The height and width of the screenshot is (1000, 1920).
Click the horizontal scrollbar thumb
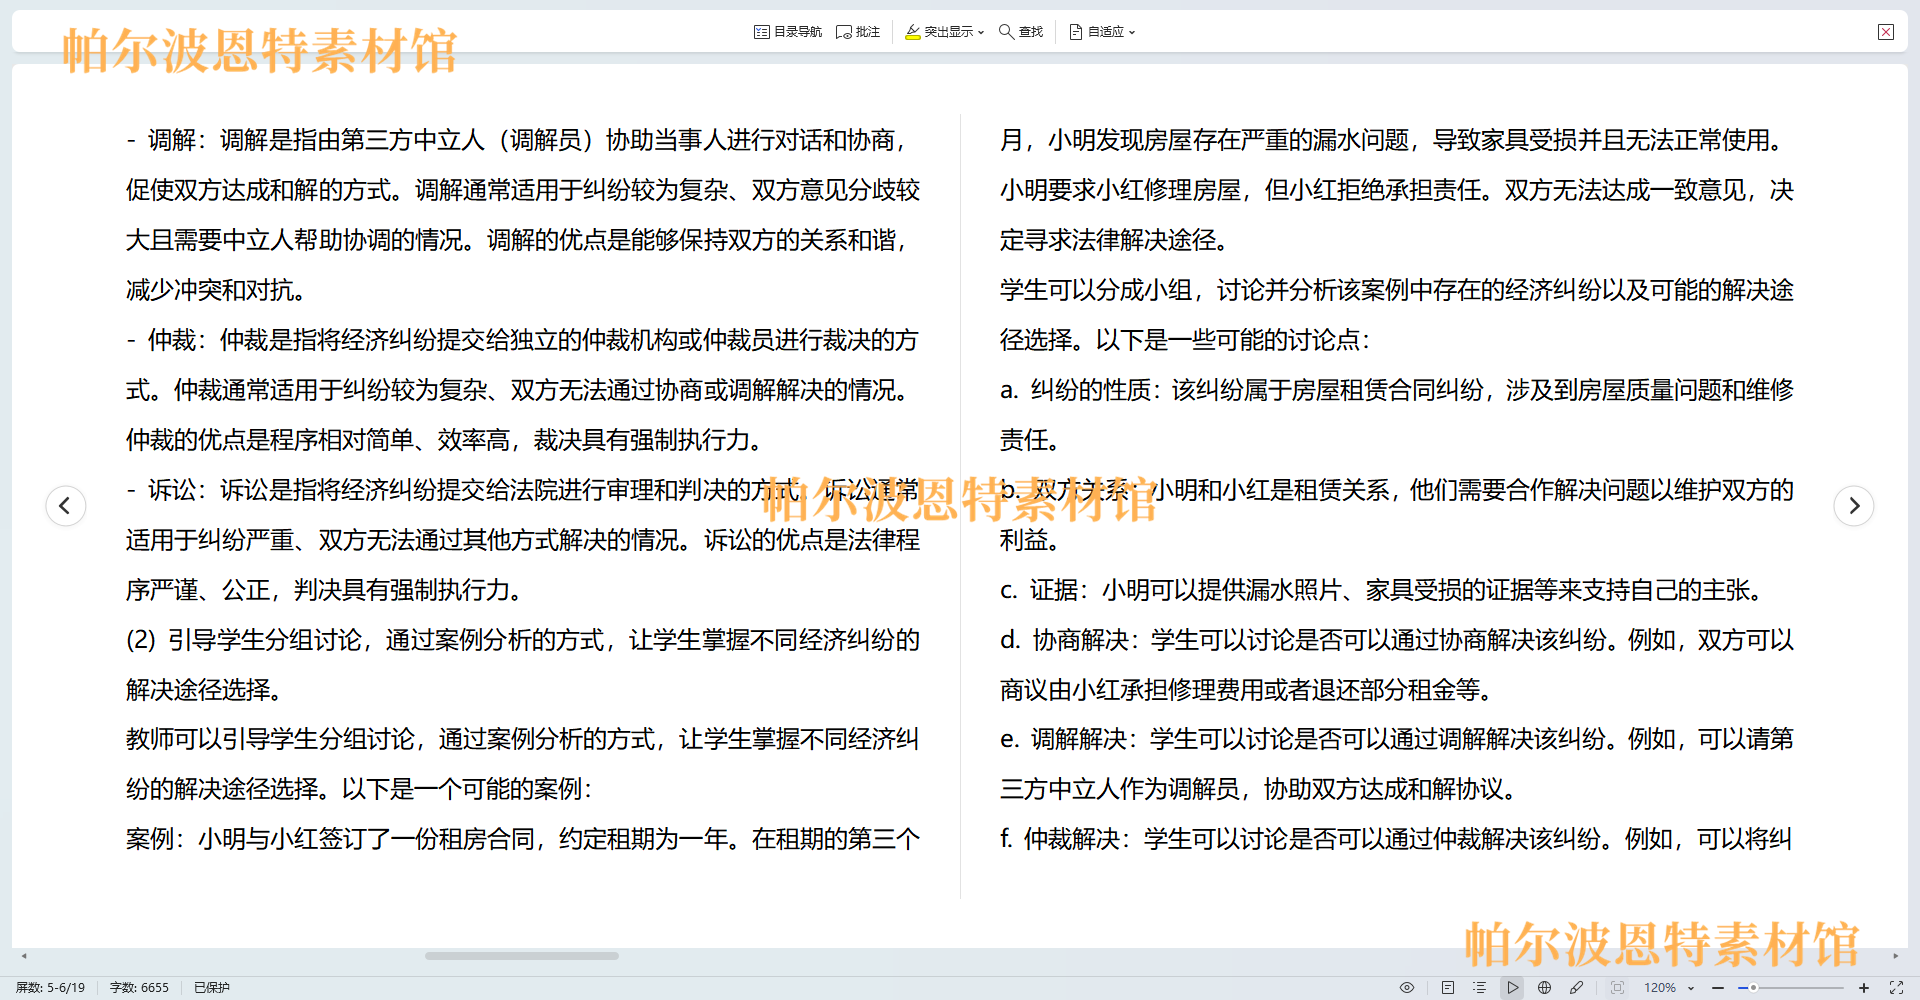coord(521,956)
